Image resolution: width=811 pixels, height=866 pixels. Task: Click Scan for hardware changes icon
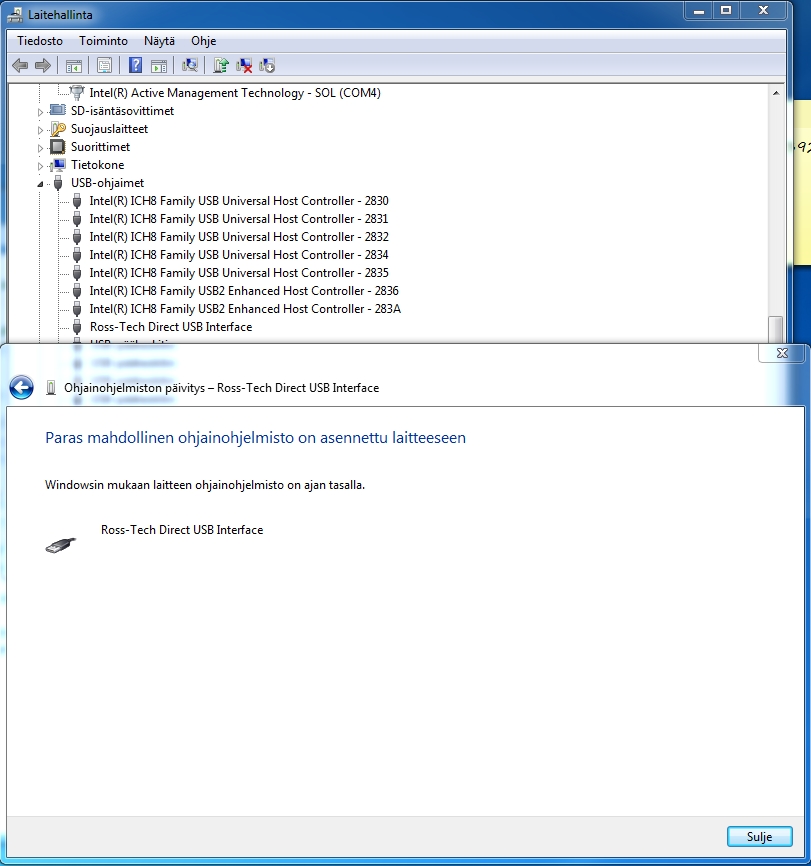pos(189,66)
